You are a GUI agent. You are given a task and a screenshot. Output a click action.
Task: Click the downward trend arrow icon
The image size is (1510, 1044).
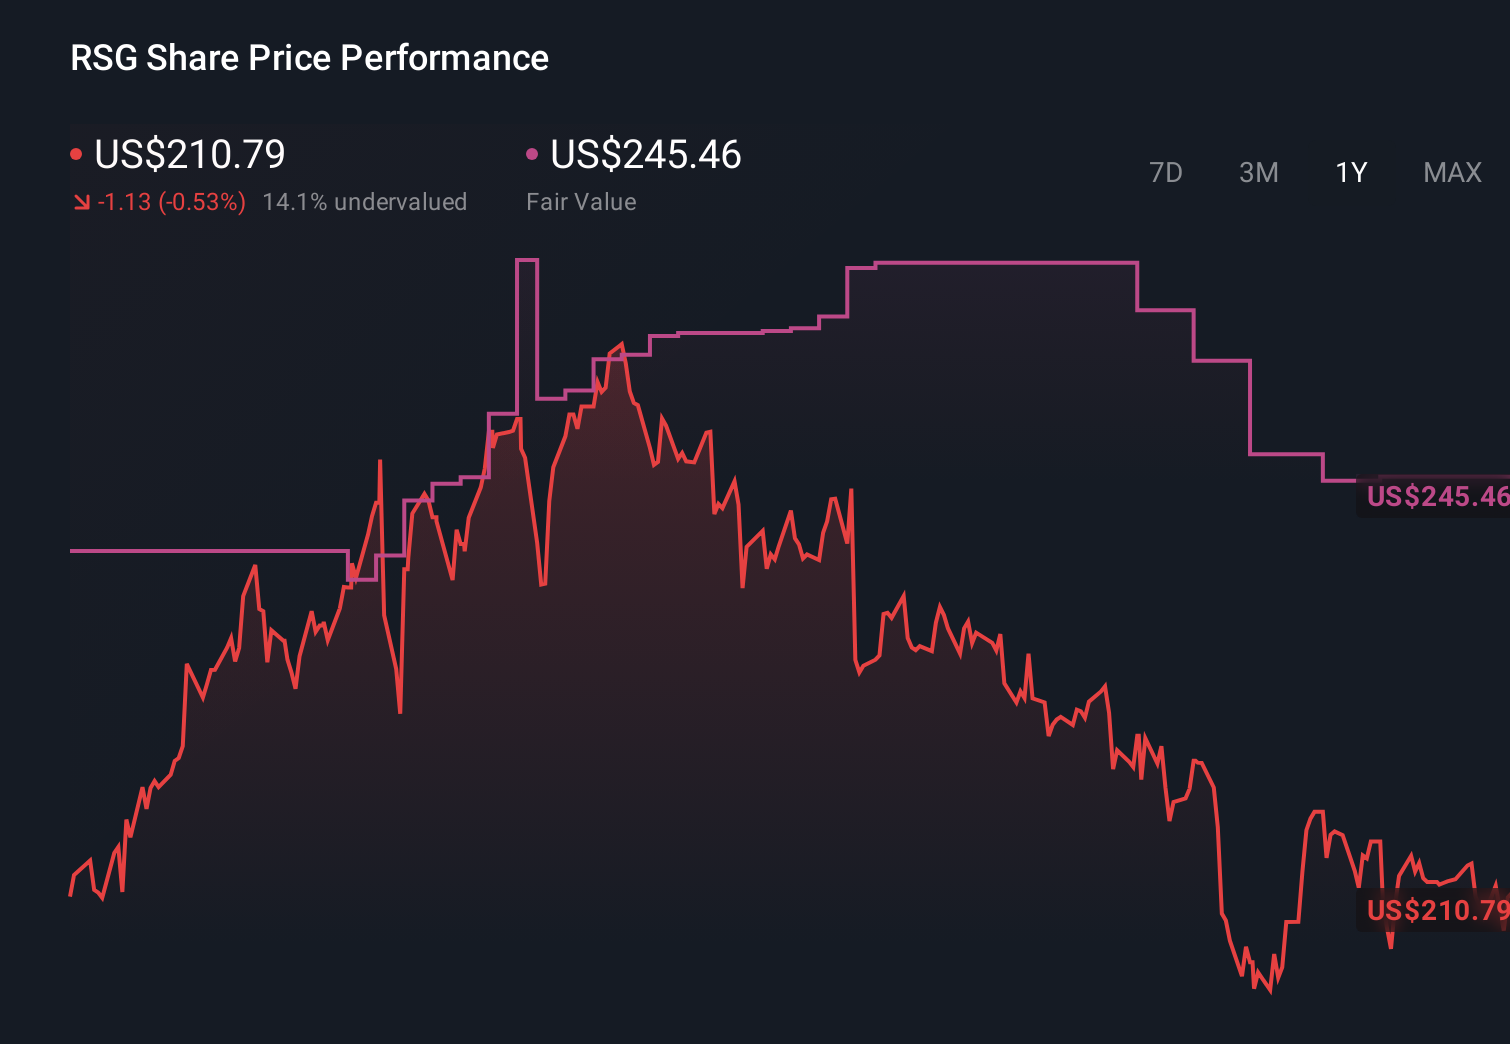[x=81, y=202]
